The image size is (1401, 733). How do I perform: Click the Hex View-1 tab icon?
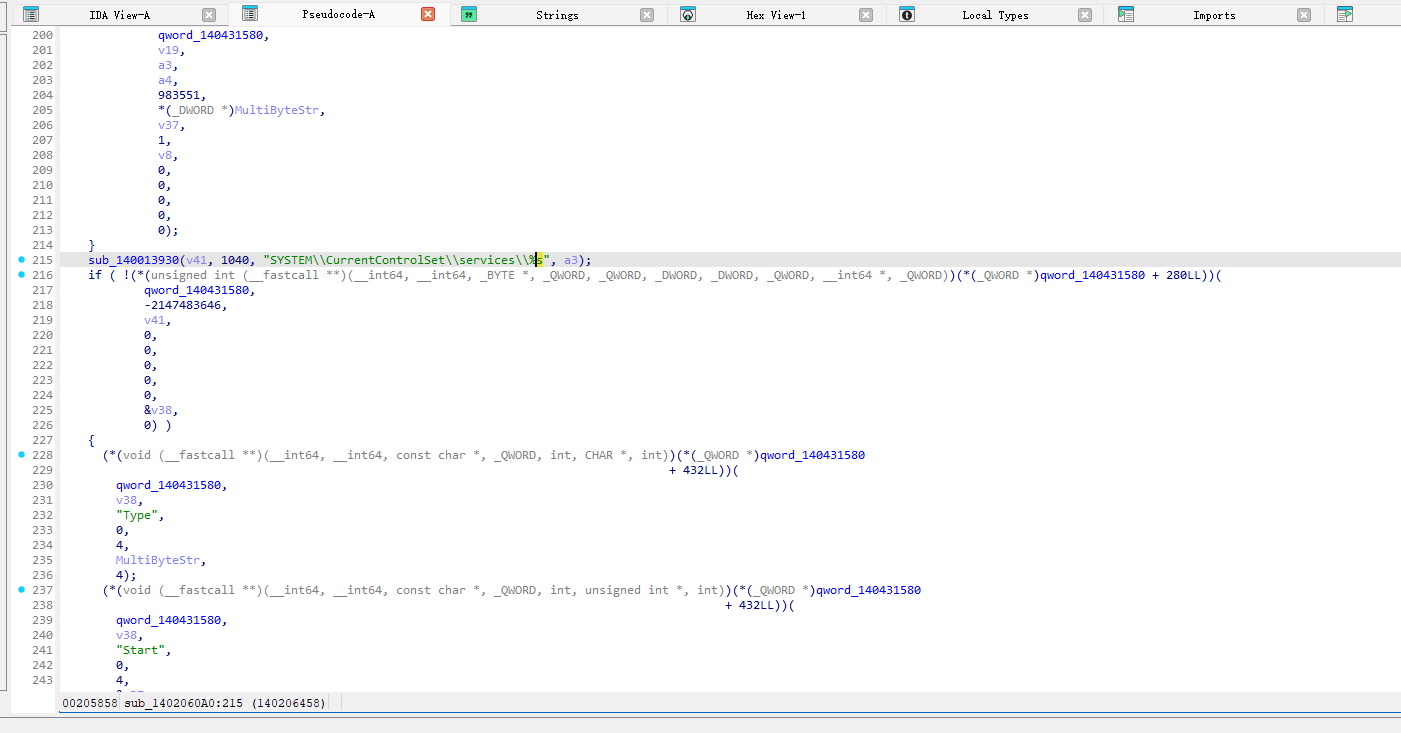click(x=688, y=15)
